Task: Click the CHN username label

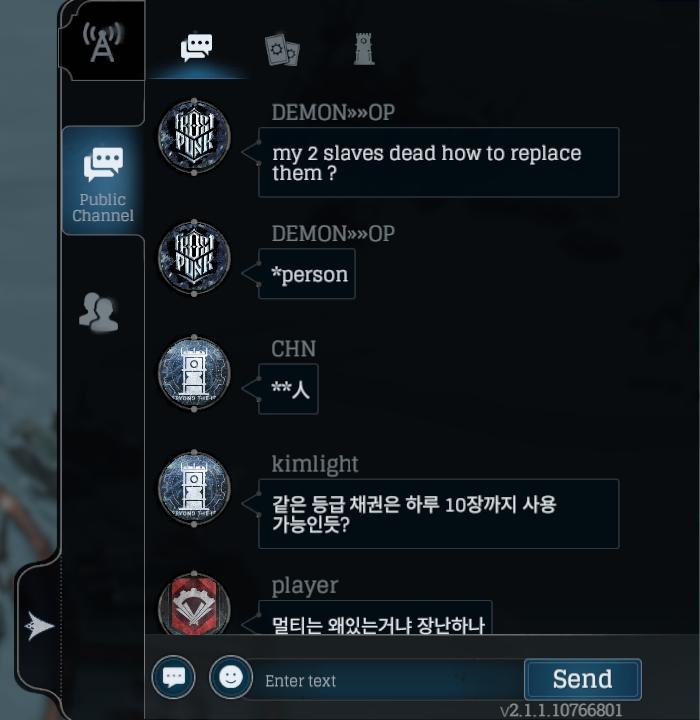Action: click(294, 349)
